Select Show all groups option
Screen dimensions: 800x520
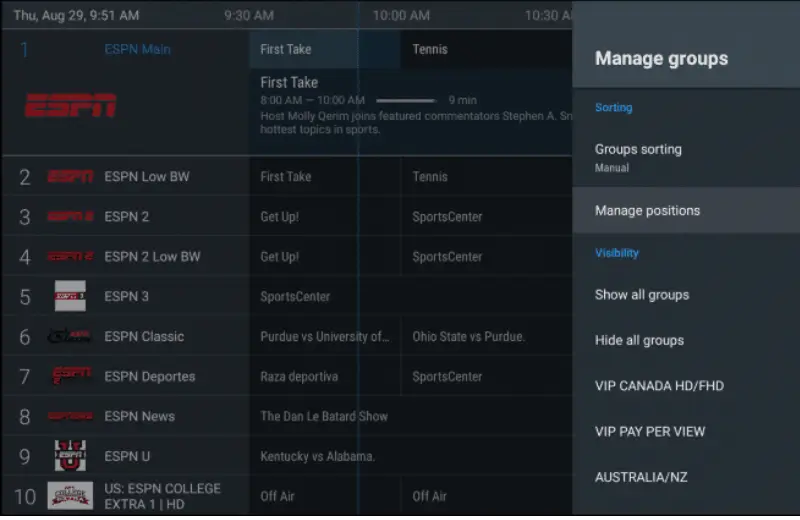tap(642, 295)
